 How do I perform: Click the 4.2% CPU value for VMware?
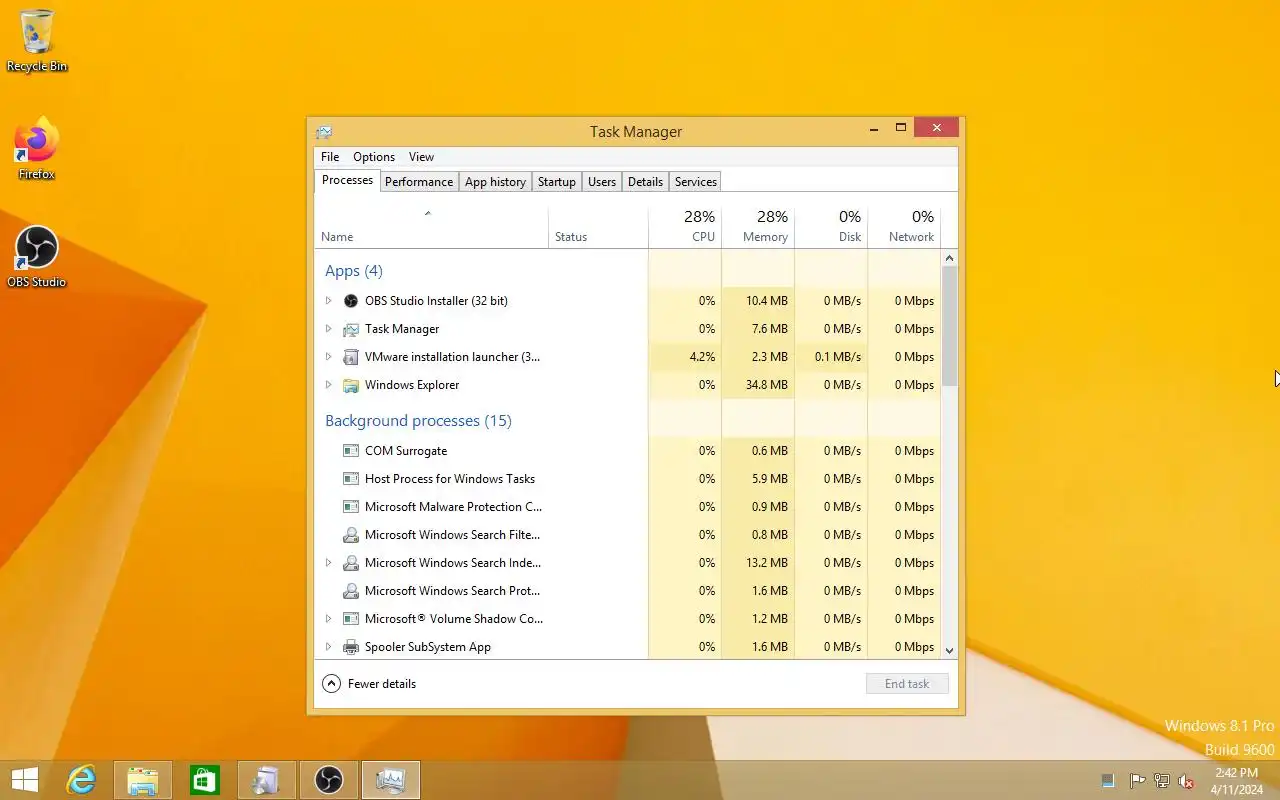pos(702,357)
